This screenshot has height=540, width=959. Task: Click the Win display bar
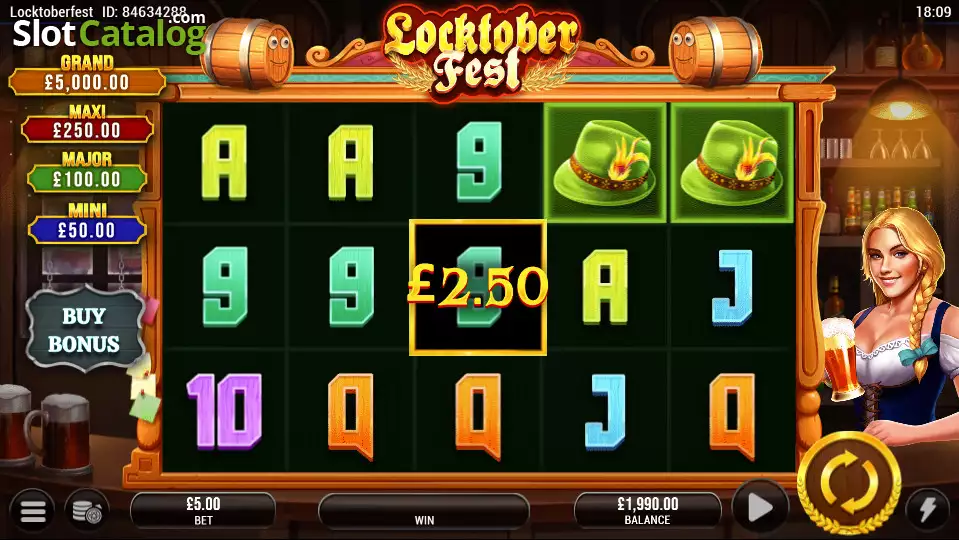click(424, 511)
